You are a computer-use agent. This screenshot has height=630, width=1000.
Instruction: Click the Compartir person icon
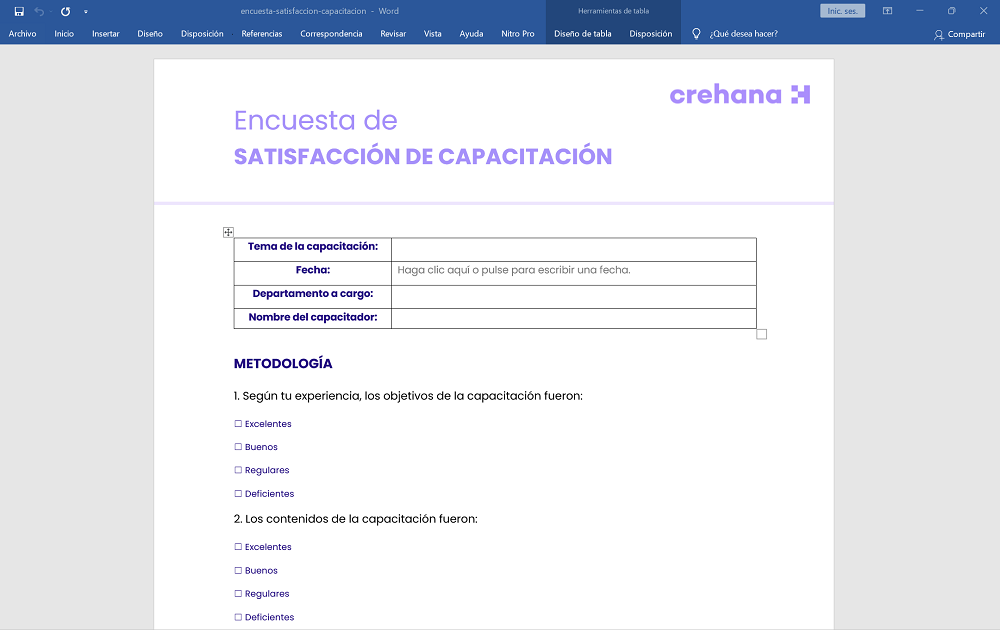[x=938, y=33]
